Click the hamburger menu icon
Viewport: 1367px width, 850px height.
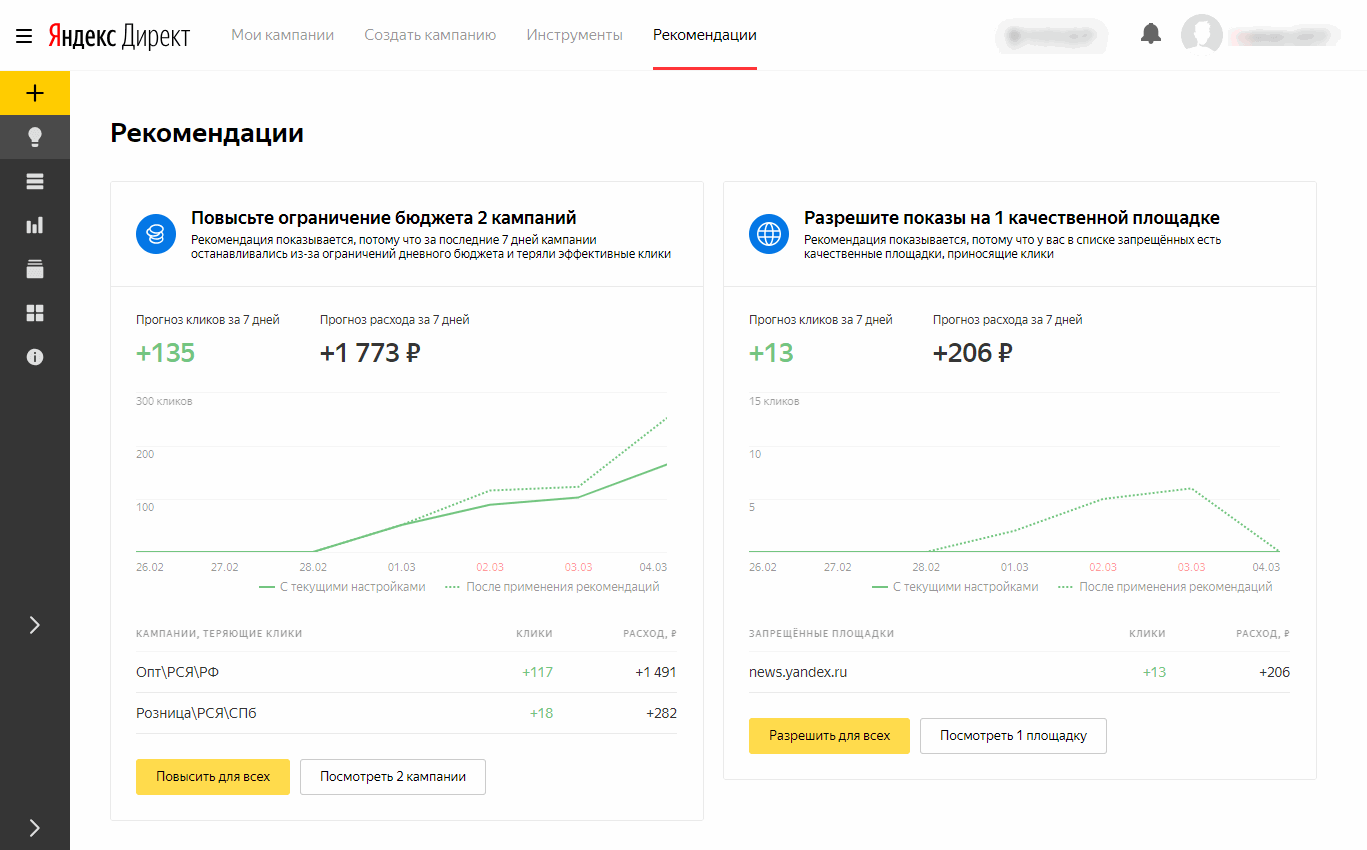tap(24, 36)
